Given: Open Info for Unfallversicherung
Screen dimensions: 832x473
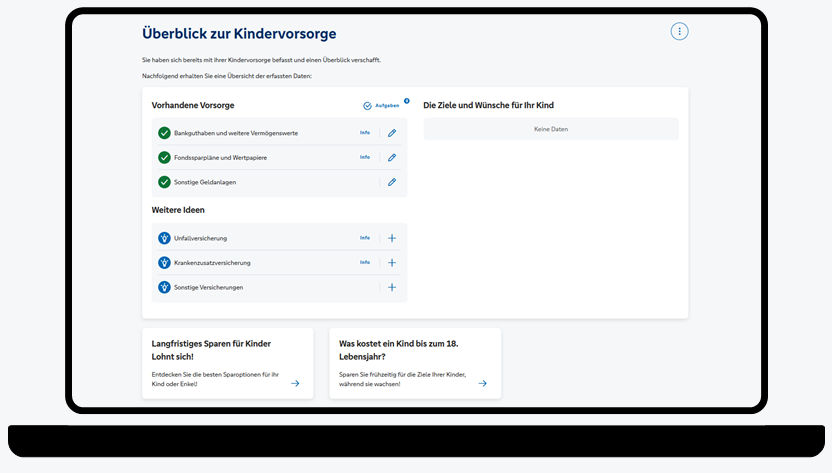Looking at the screenshot, I should (365, 238).
